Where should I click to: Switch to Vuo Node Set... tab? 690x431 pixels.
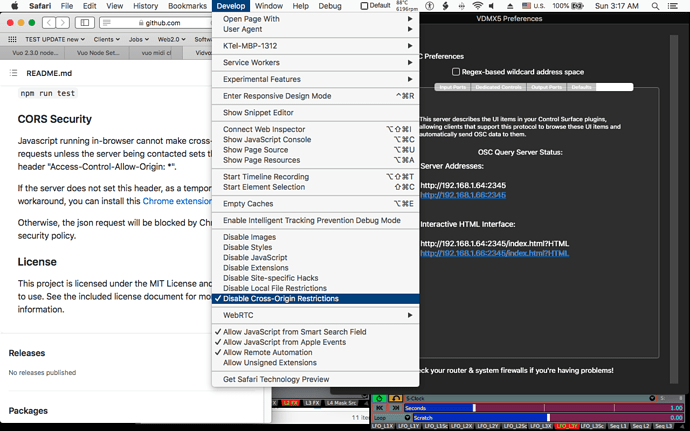97,53
